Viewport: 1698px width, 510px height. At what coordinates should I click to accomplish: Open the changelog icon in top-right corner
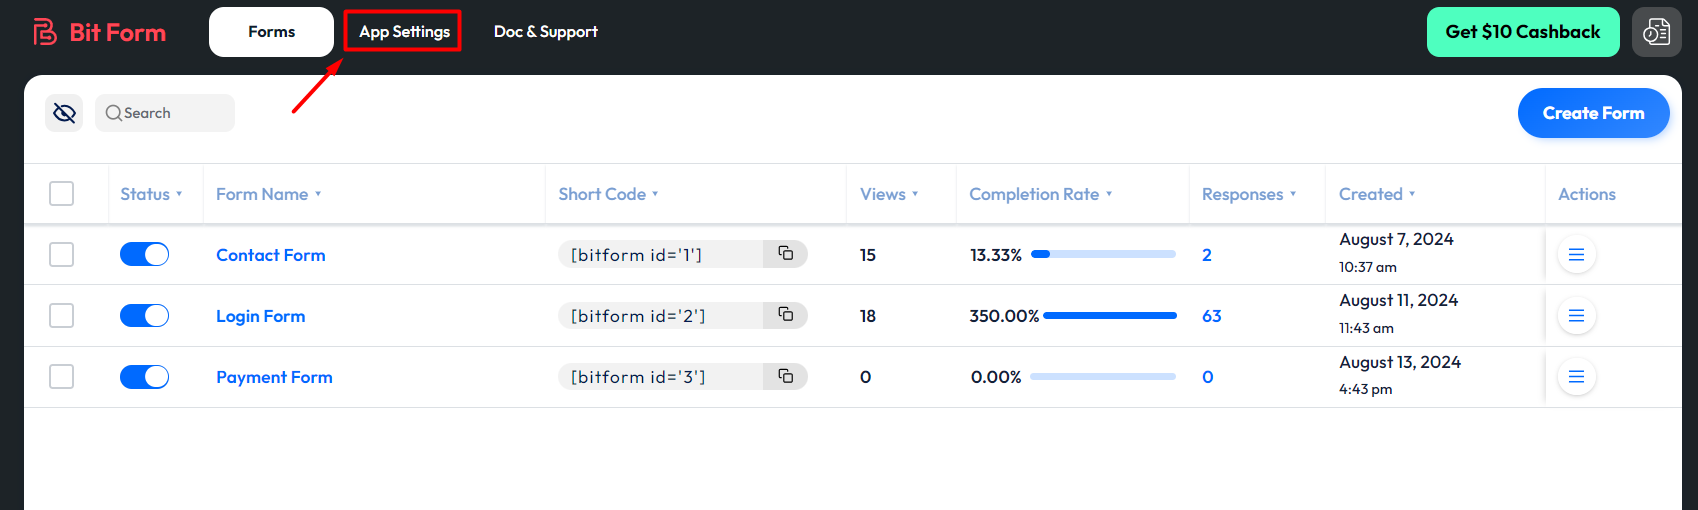(x=1656, y=32)
